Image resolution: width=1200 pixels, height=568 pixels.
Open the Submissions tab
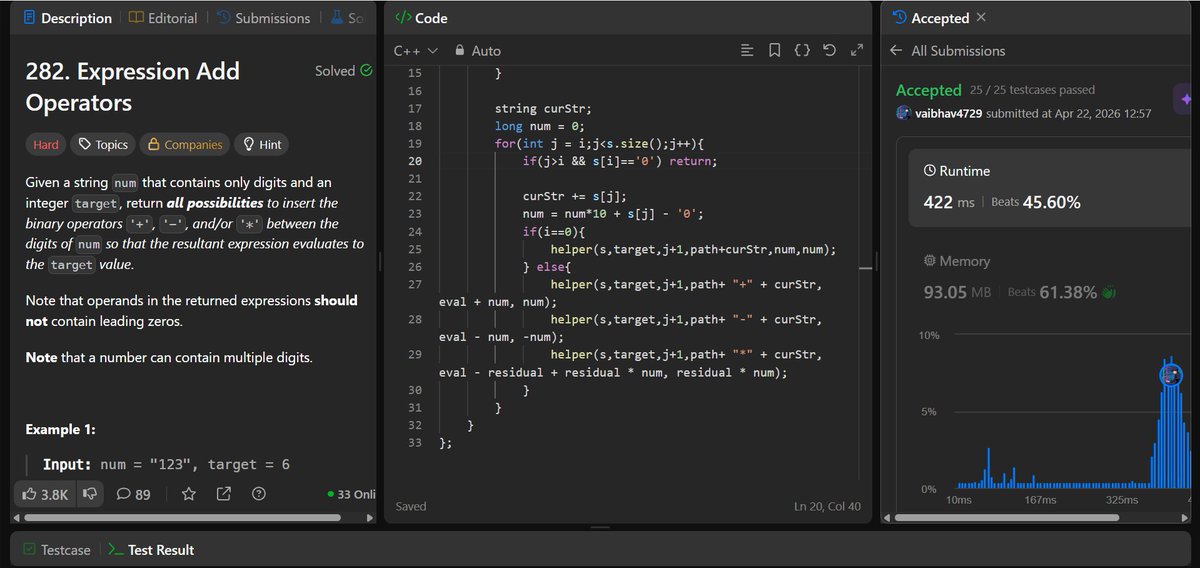pyautogui.click(x=263, y=18)
